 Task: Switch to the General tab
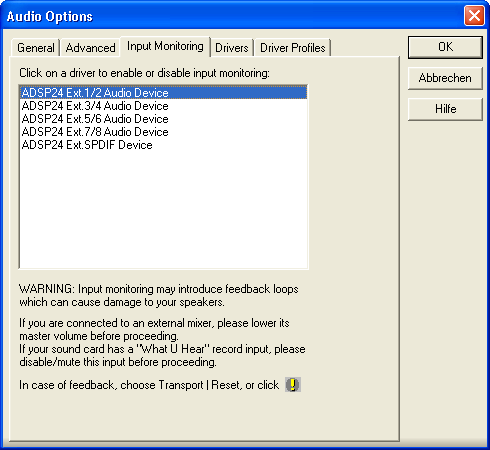pos(36,48)
